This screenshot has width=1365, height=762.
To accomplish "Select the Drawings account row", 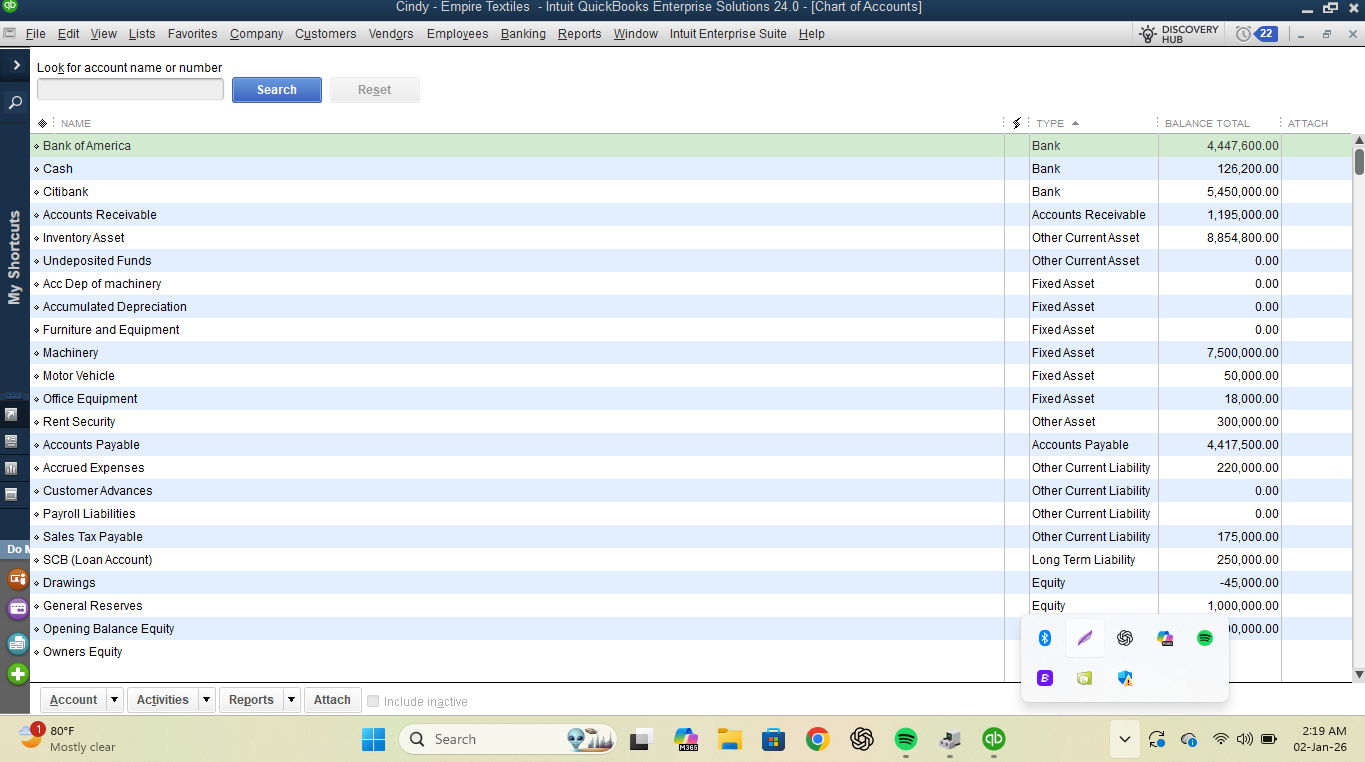I will (x=692, y=583).
